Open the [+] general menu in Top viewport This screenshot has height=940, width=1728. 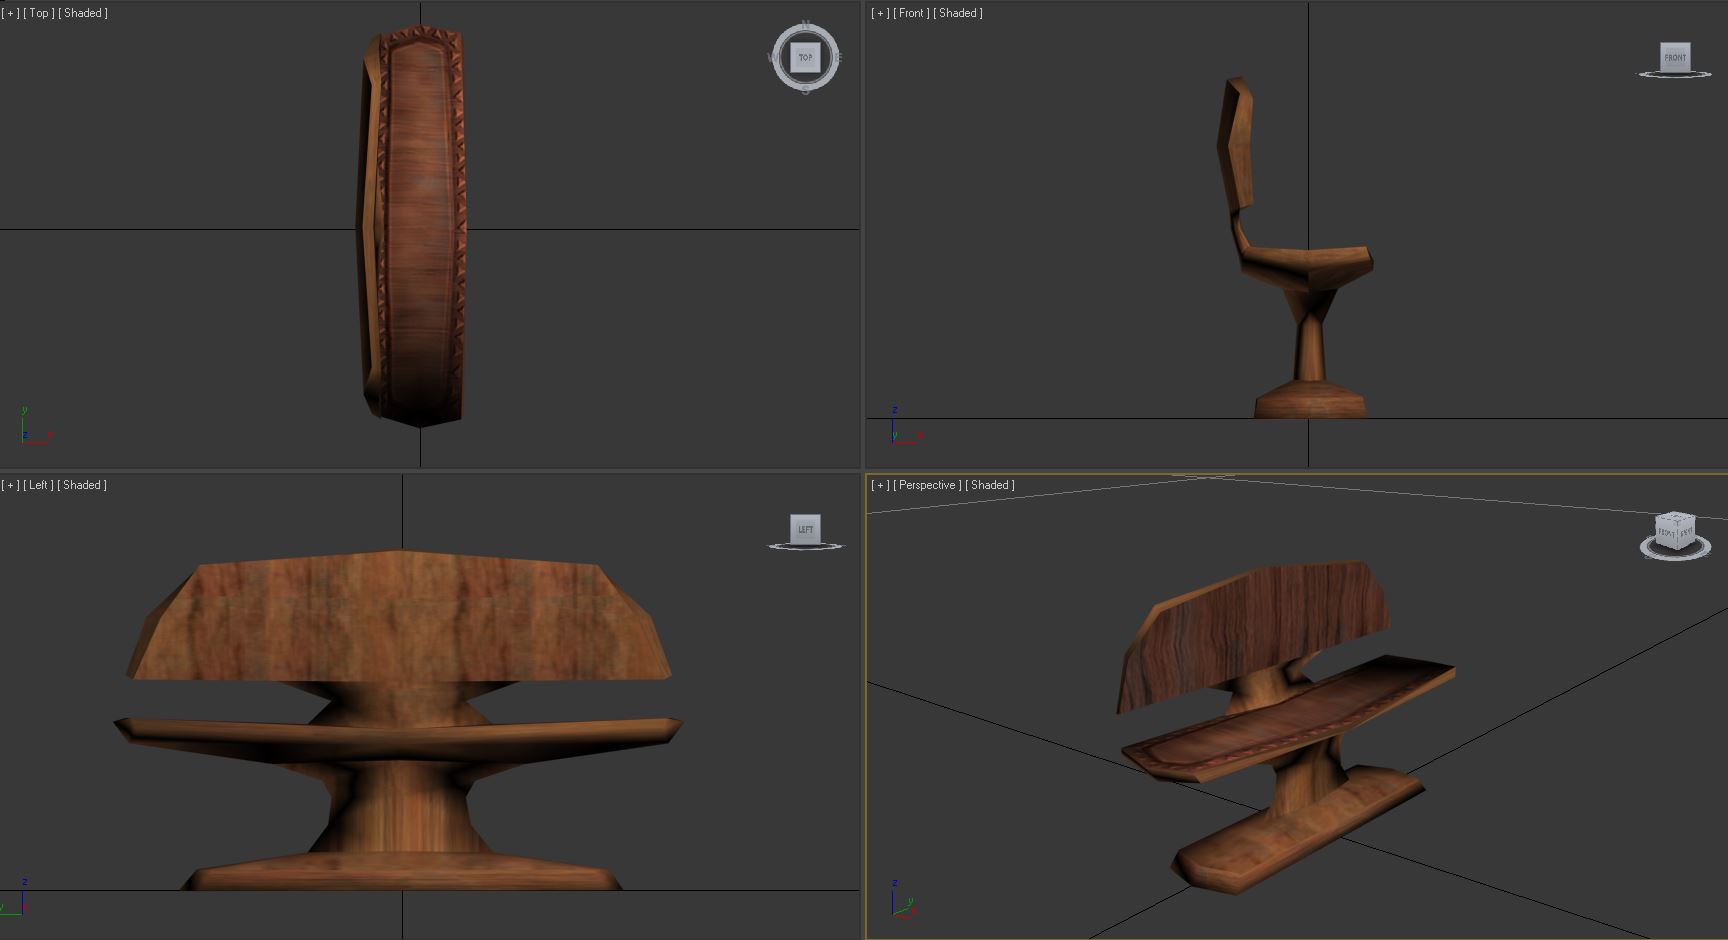tap(10, 13)
